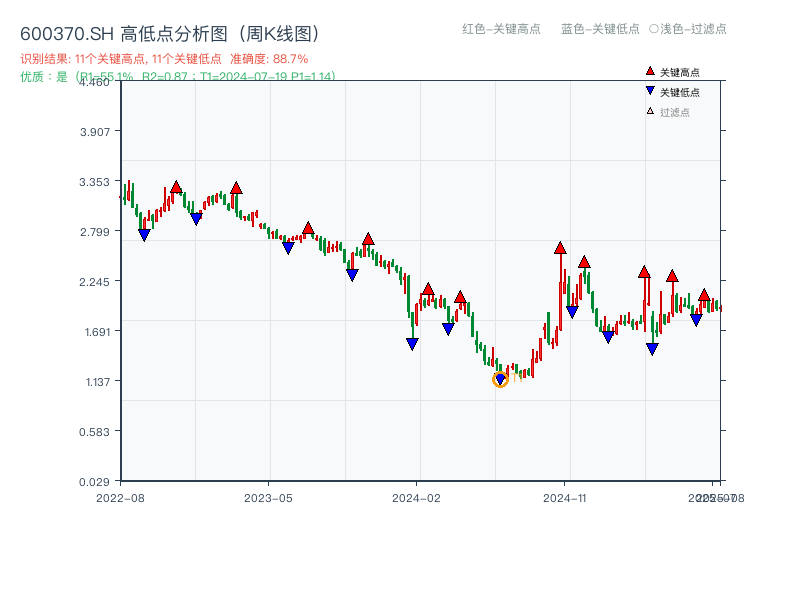This screenshot has height=600, width=800.
Task: Toggle the 关键低点 label in the right-hand legend
Action: (x=680, y=92)
